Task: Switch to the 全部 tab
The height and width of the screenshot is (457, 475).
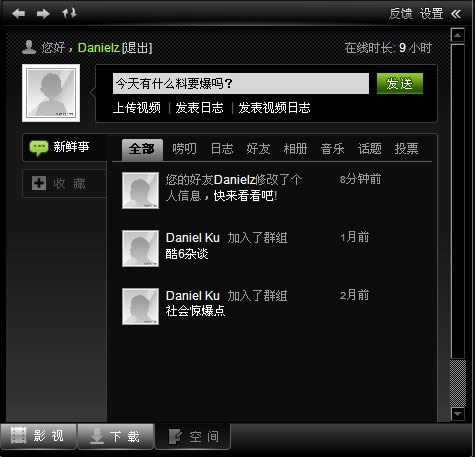Action: (x=142, y=149)
